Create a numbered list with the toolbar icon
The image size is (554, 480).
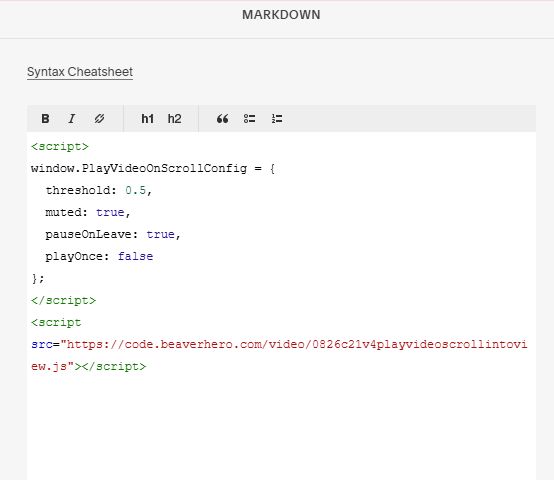[x=277, y=119]
